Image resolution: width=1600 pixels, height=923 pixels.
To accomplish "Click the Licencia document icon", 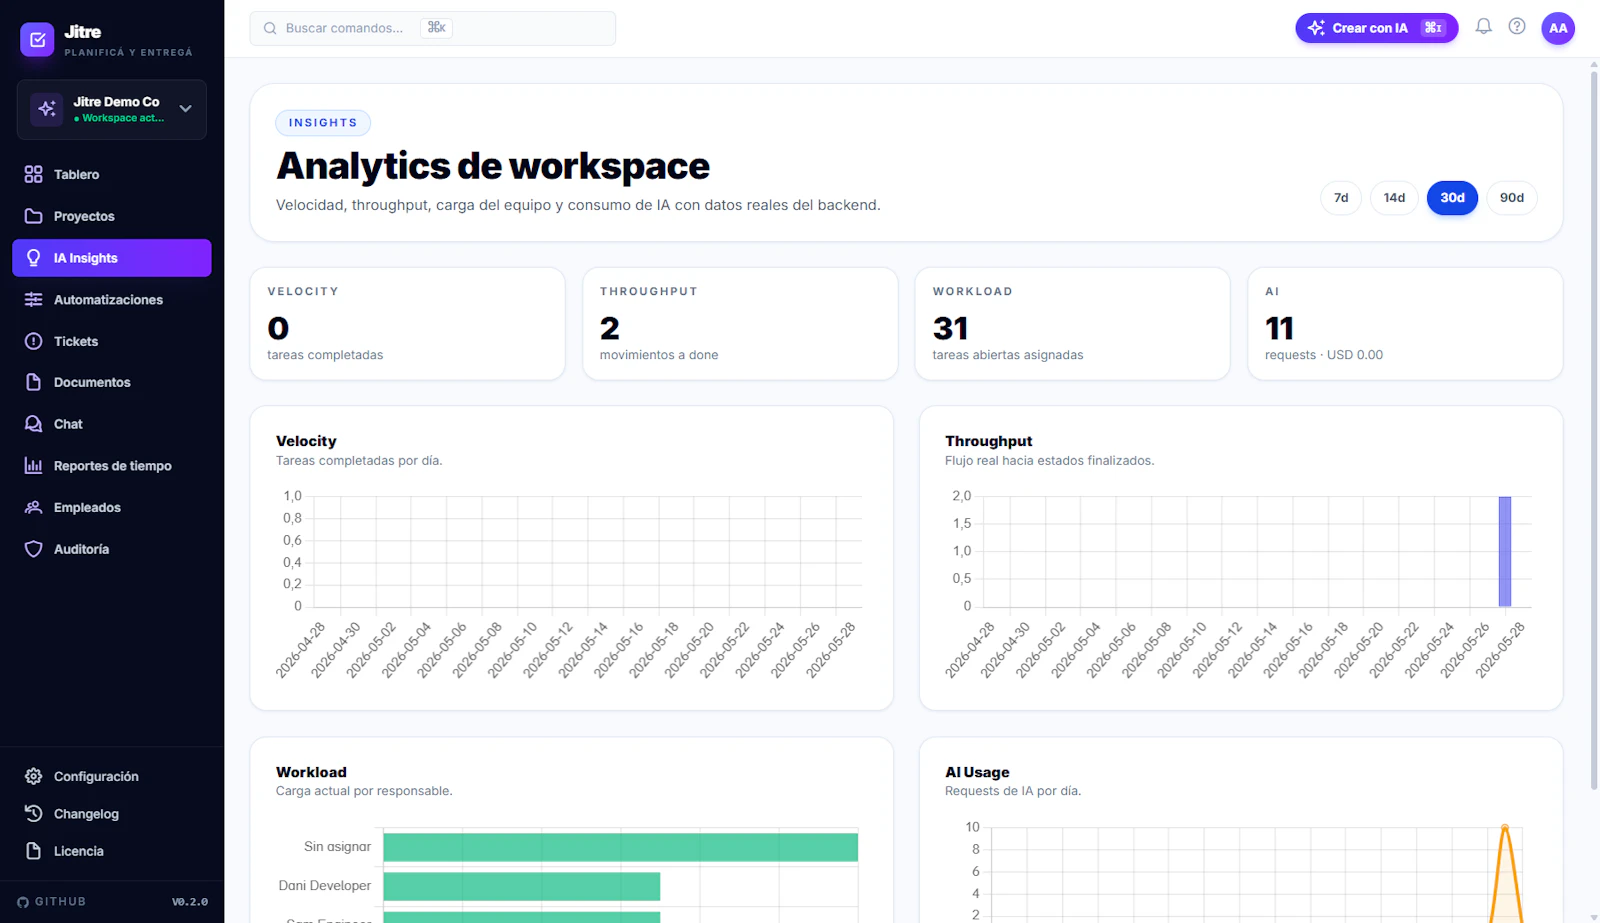I will [33, 851].
